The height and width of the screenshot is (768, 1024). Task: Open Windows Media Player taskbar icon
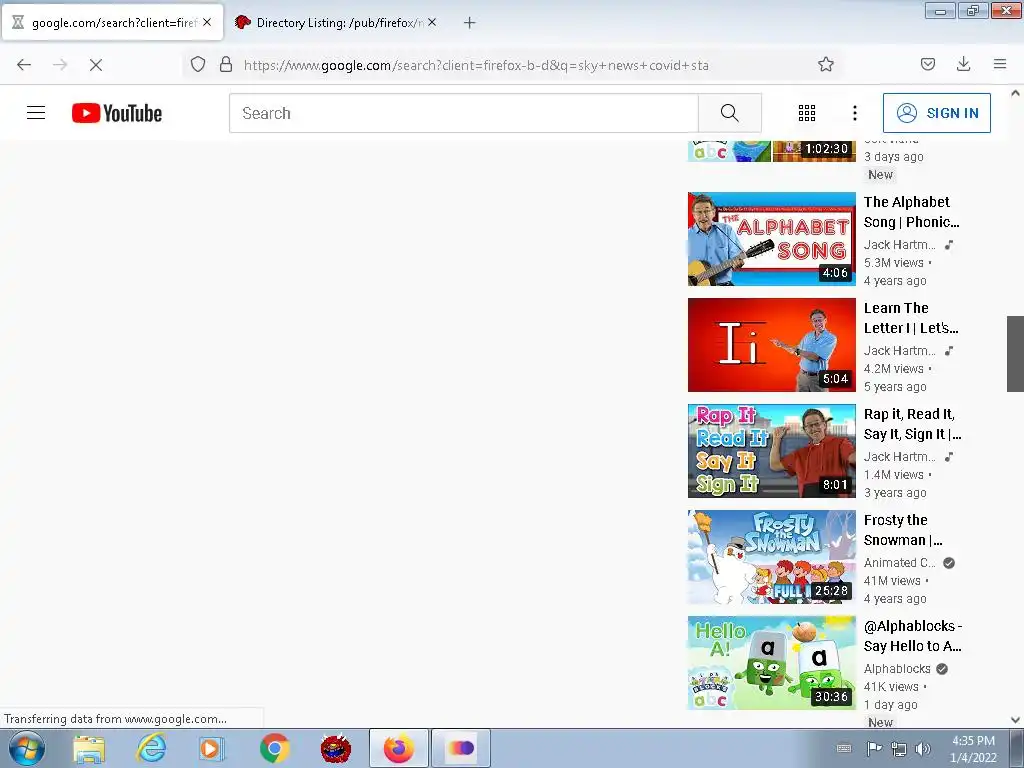coord(210,748)
